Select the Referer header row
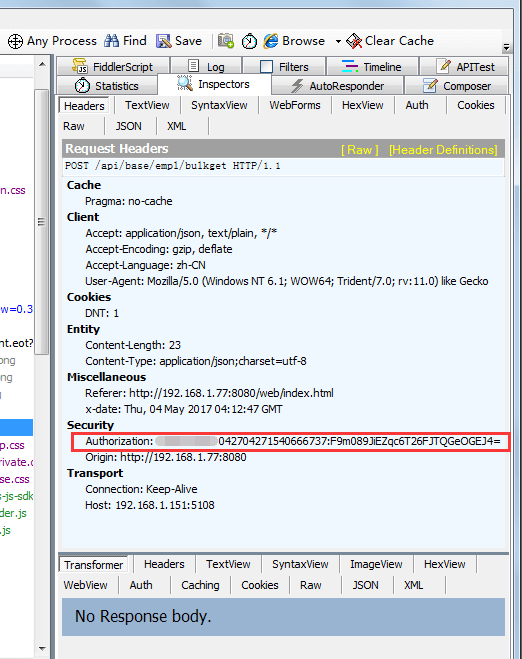 (x=209, y=393)
